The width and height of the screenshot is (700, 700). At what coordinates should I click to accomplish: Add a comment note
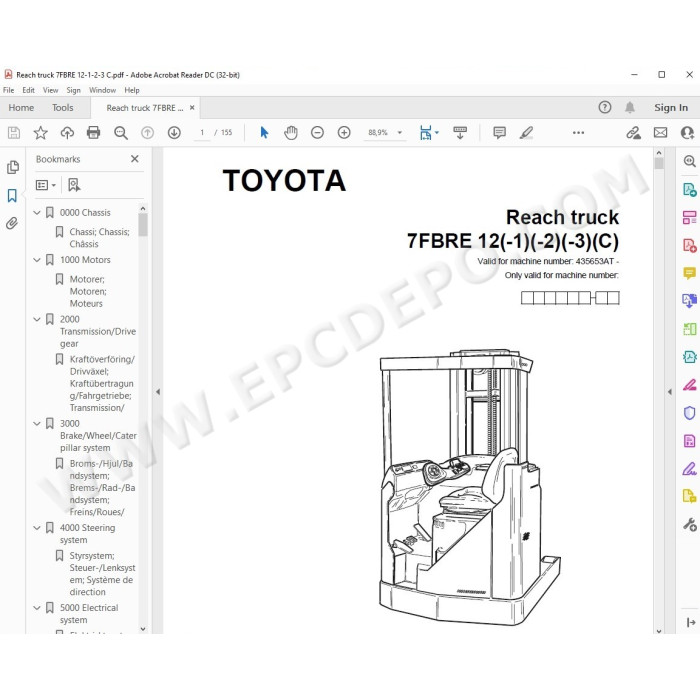500,133
